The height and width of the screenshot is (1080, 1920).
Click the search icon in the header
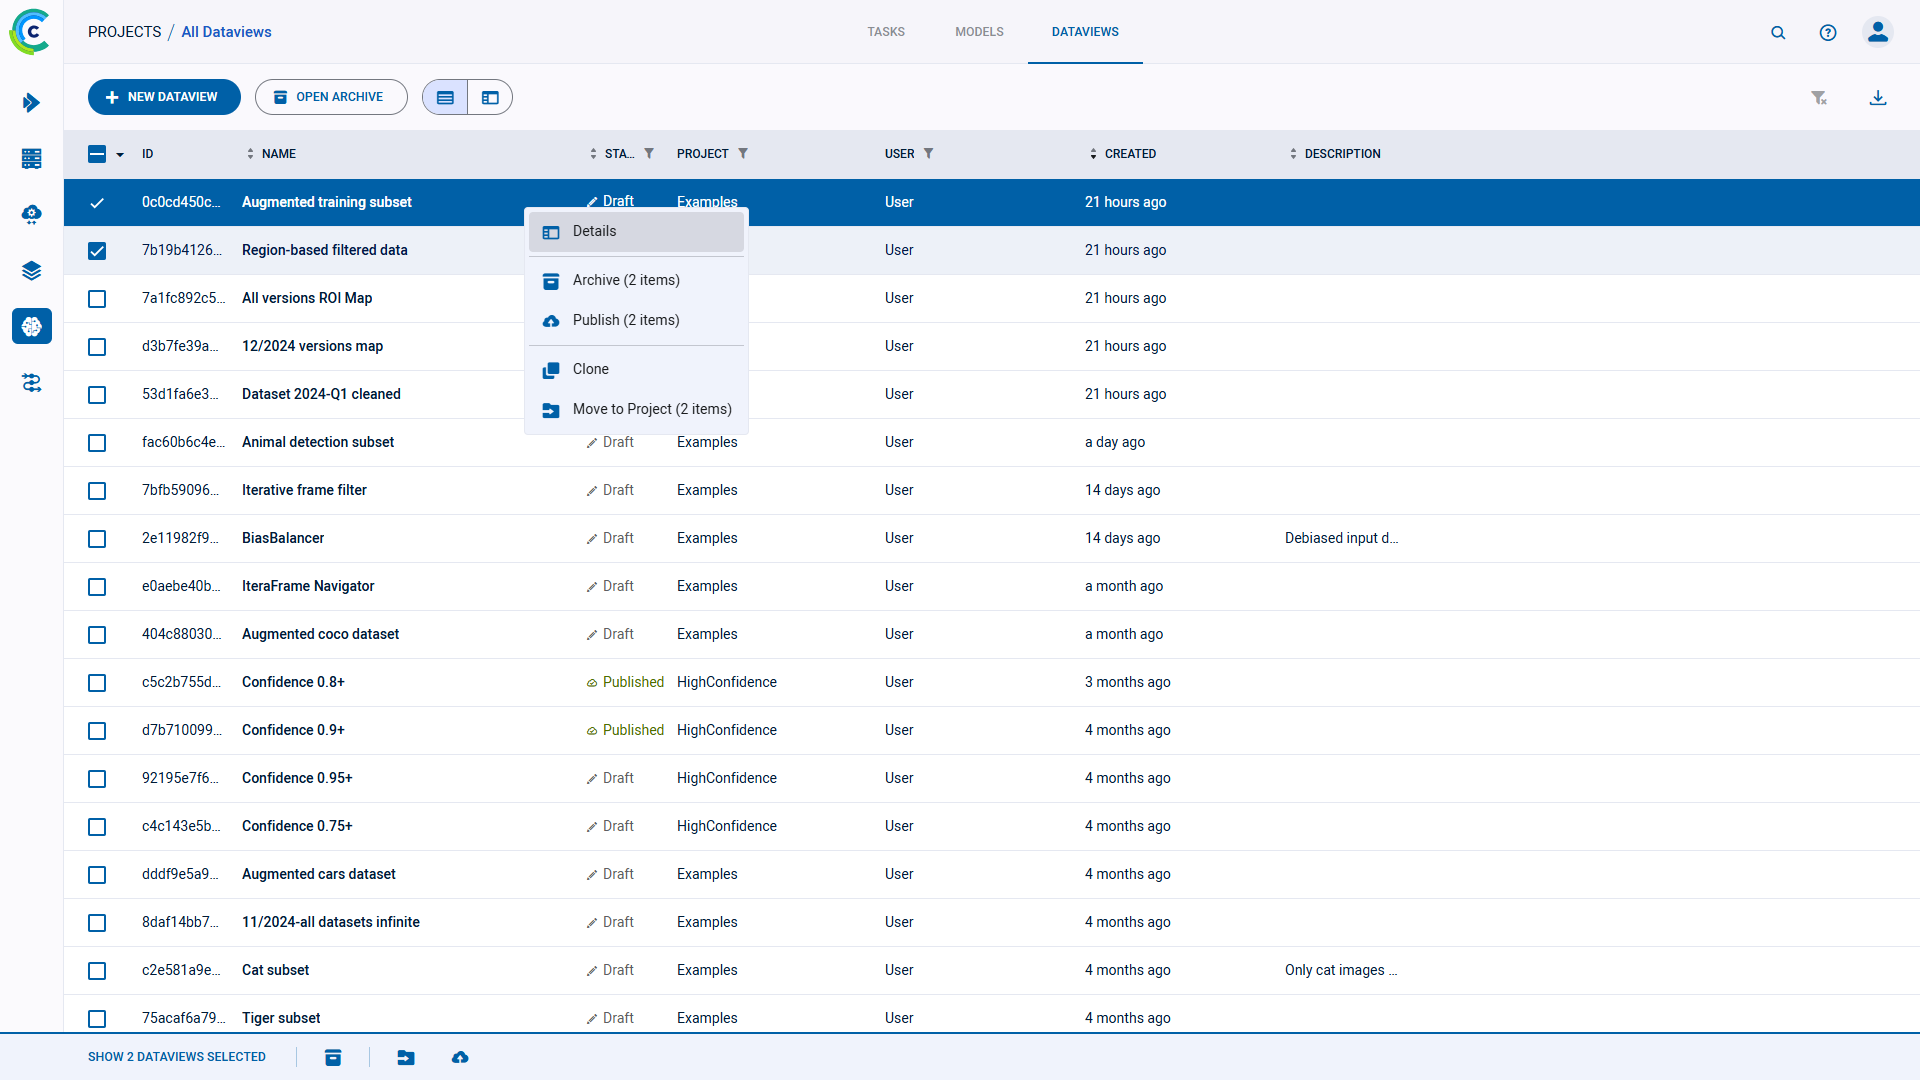[1778, 32]
